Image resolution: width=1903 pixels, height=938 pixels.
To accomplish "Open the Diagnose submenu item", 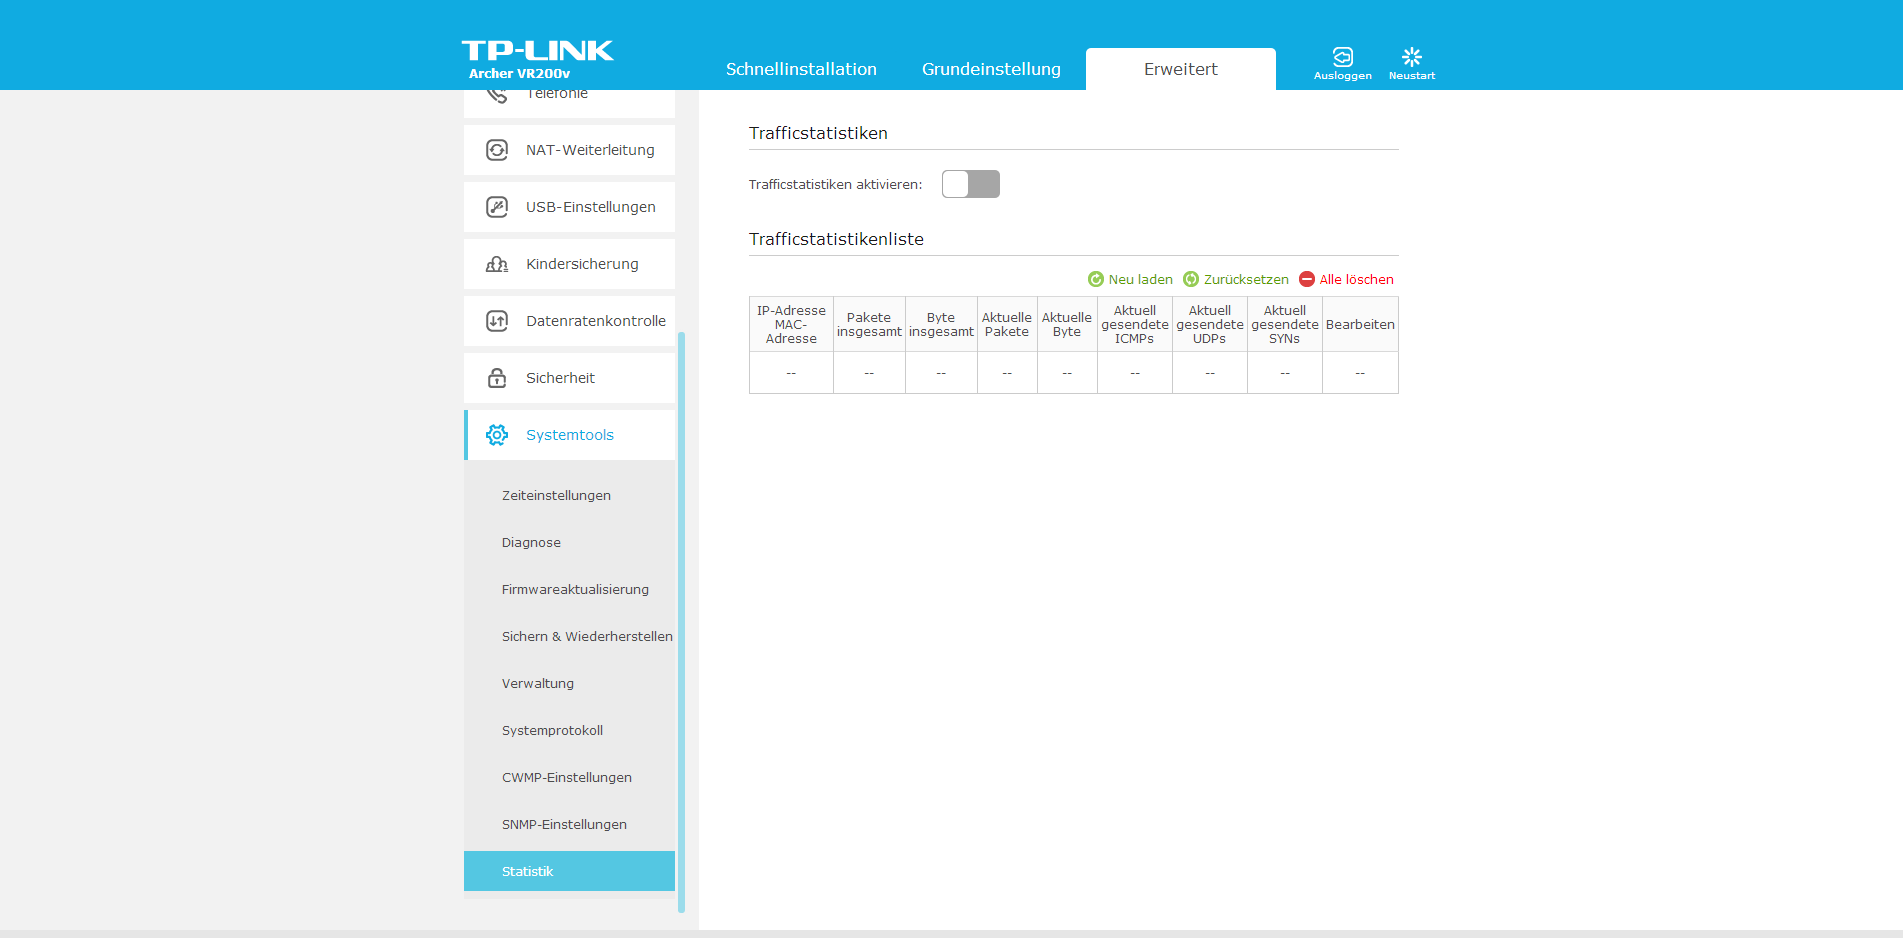I will (x=531, y=543).
